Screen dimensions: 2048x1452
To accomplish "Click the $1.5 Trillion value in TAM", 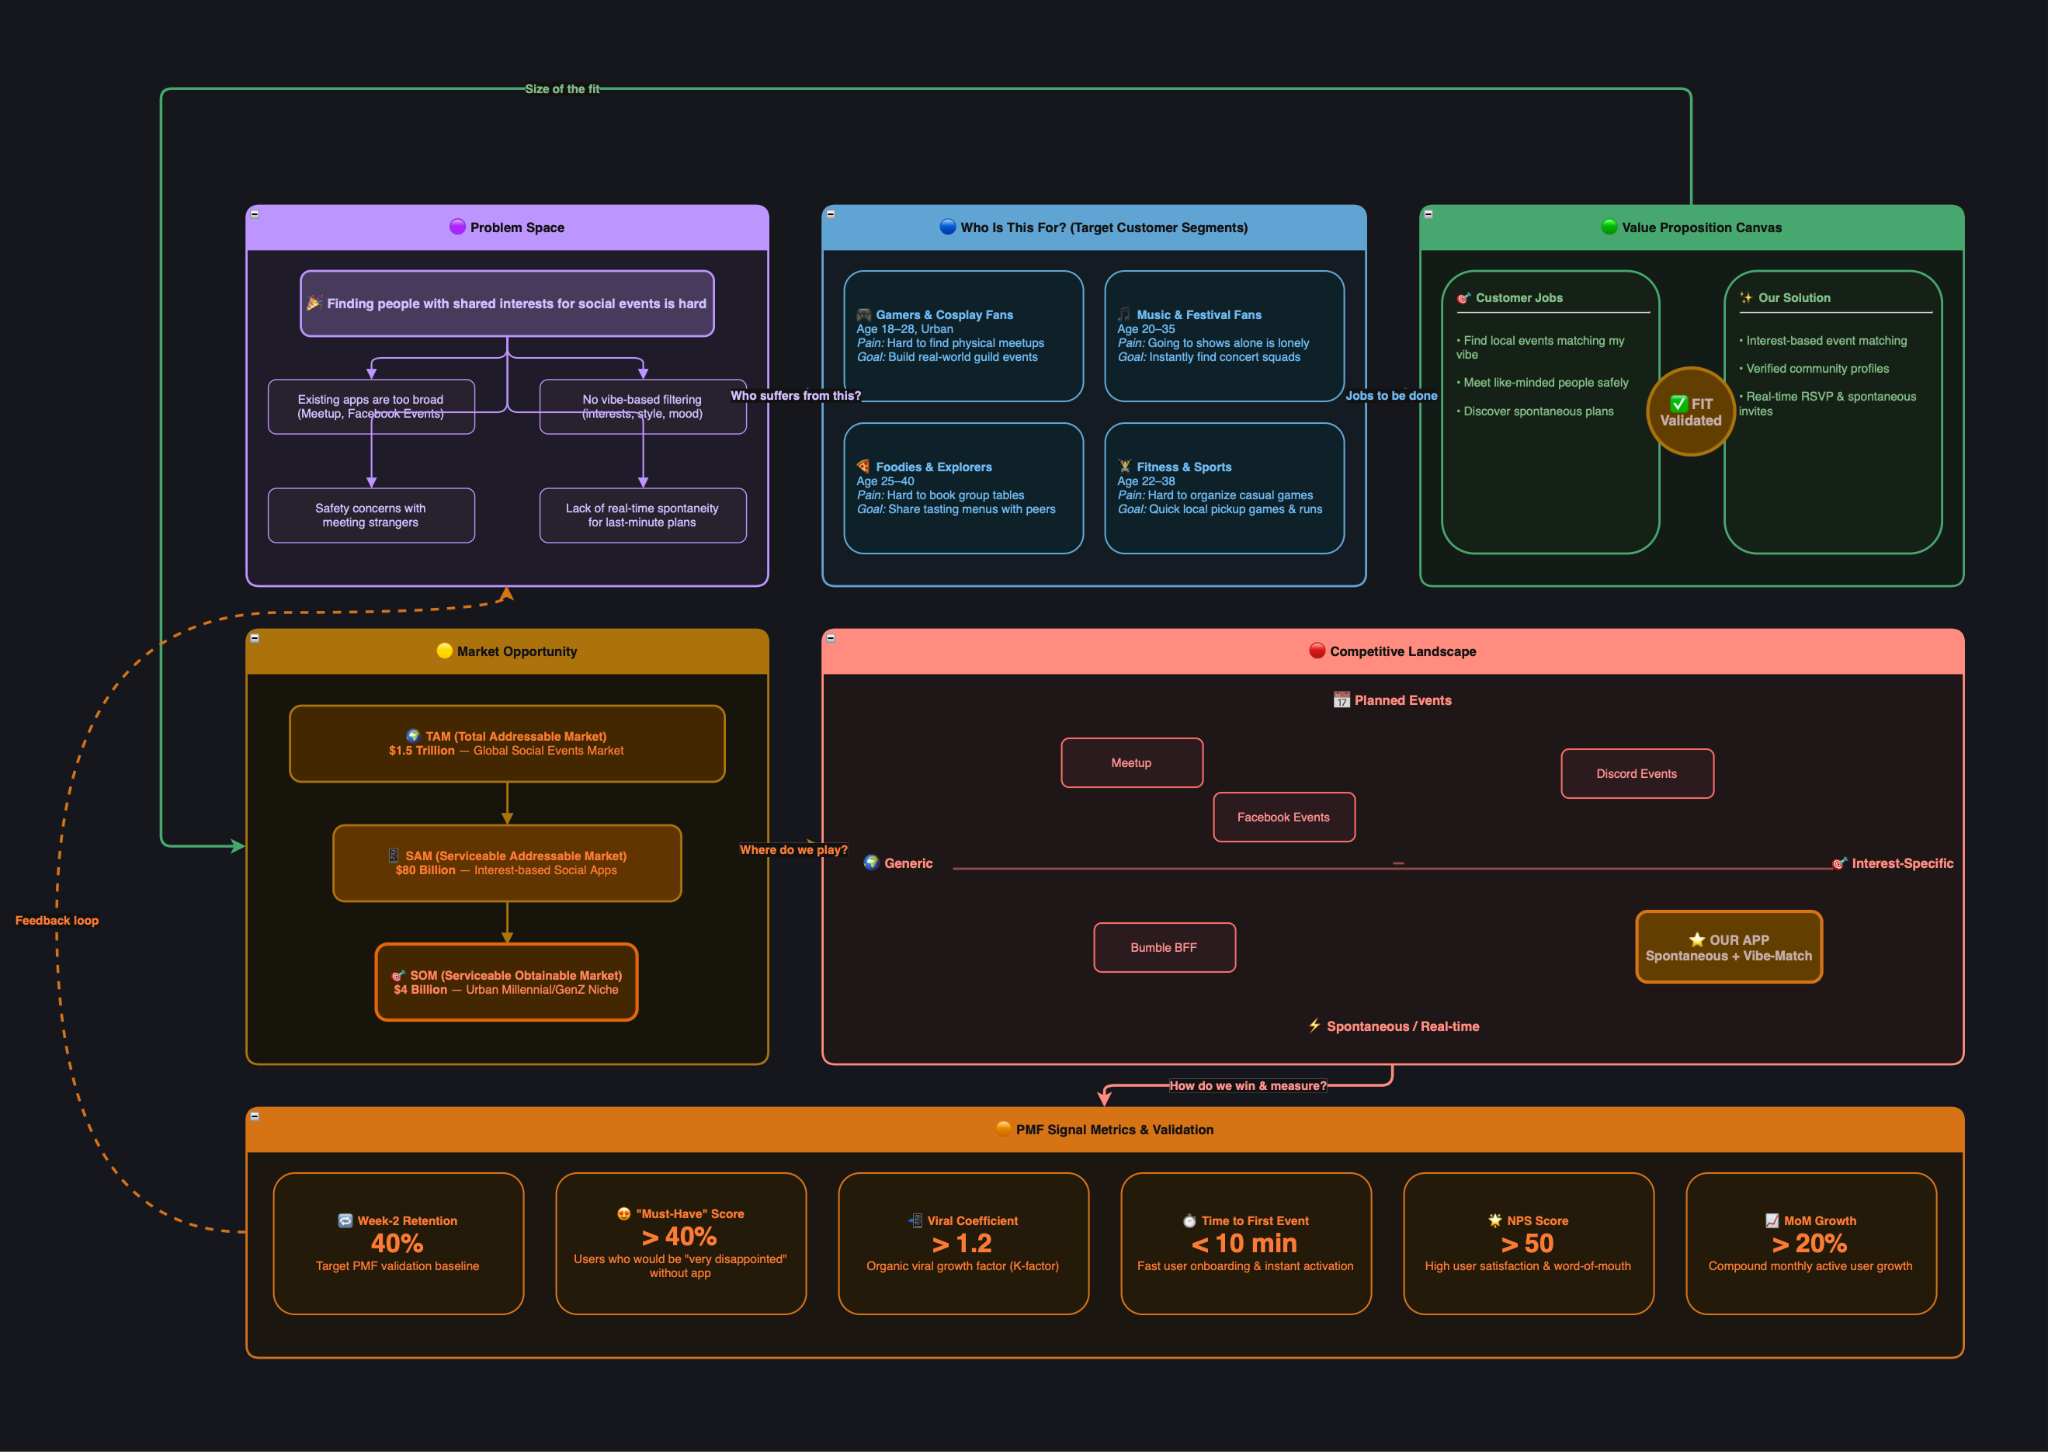I will click(422, 750).
